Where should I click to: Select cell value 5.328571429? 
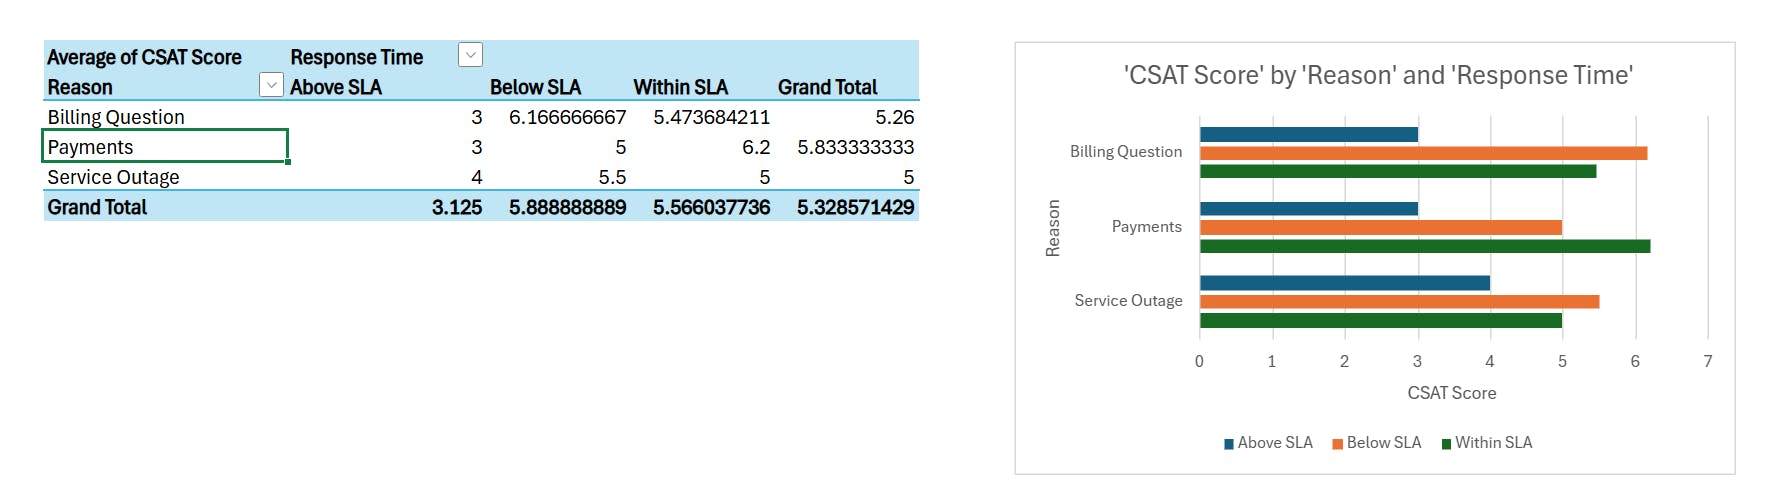(x=855, y=207)
